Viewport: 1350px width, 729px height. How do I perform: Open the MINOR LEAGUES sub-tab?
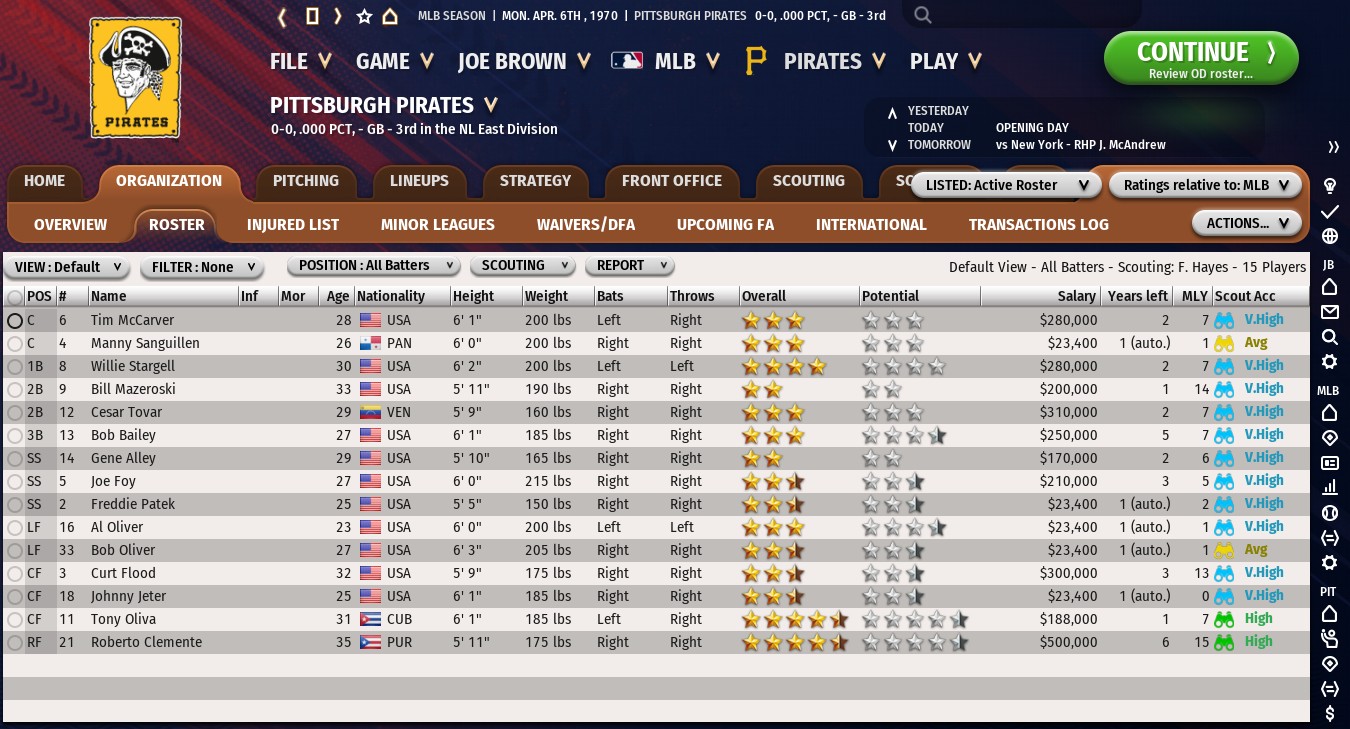pos(437,225)
